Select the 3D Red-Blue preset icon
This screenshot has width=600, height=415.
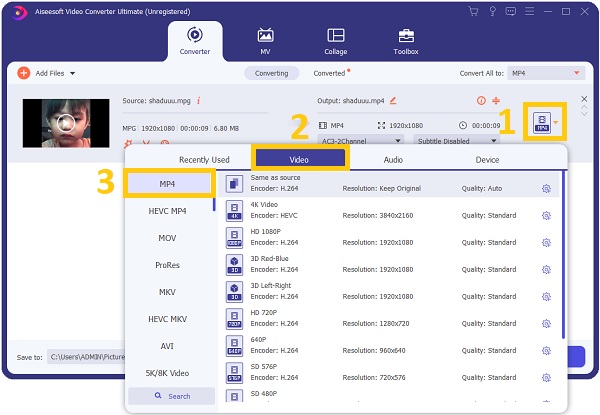[234, 265]
